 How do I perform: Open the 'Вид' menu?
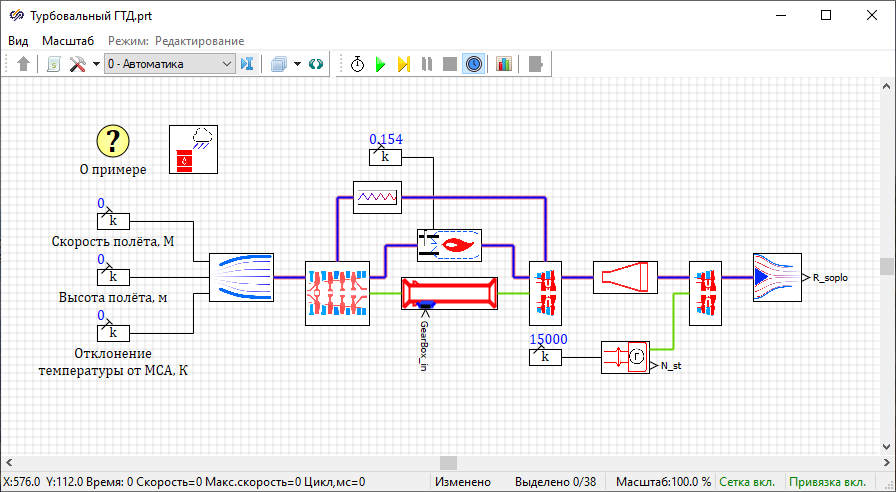click(19, 41)
